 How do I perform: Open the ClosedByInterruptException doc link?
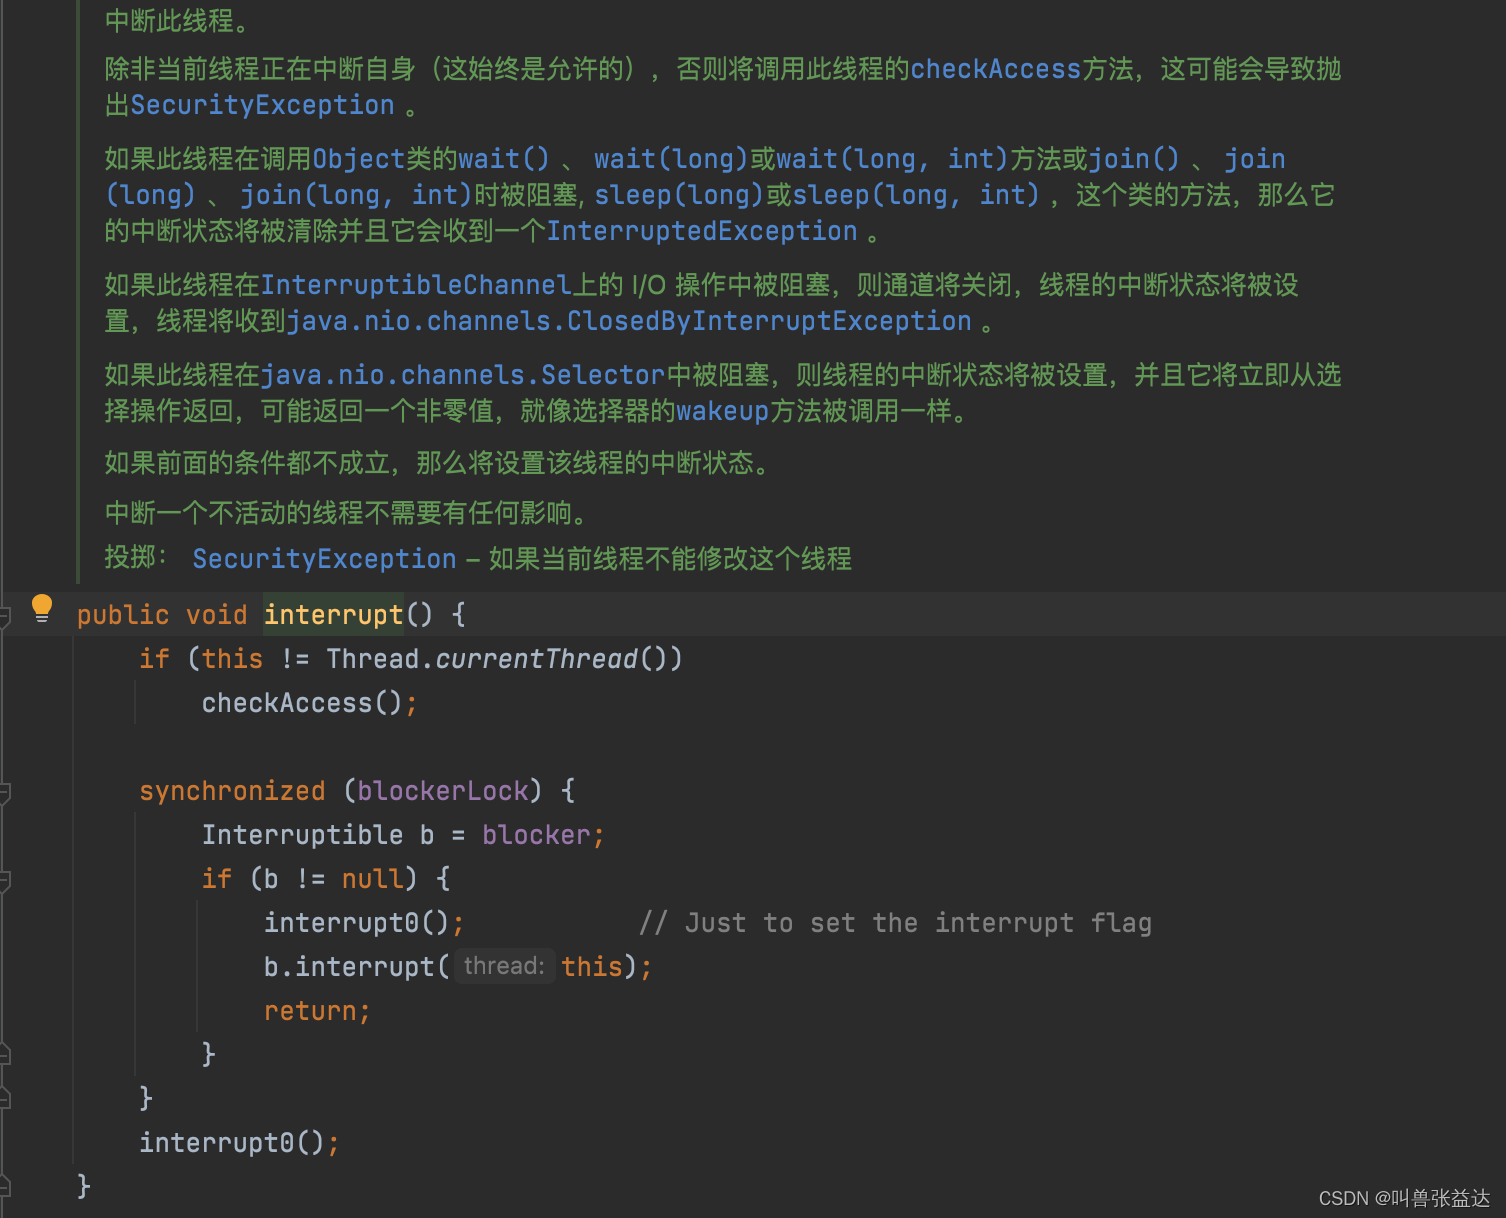click(629, 321)
